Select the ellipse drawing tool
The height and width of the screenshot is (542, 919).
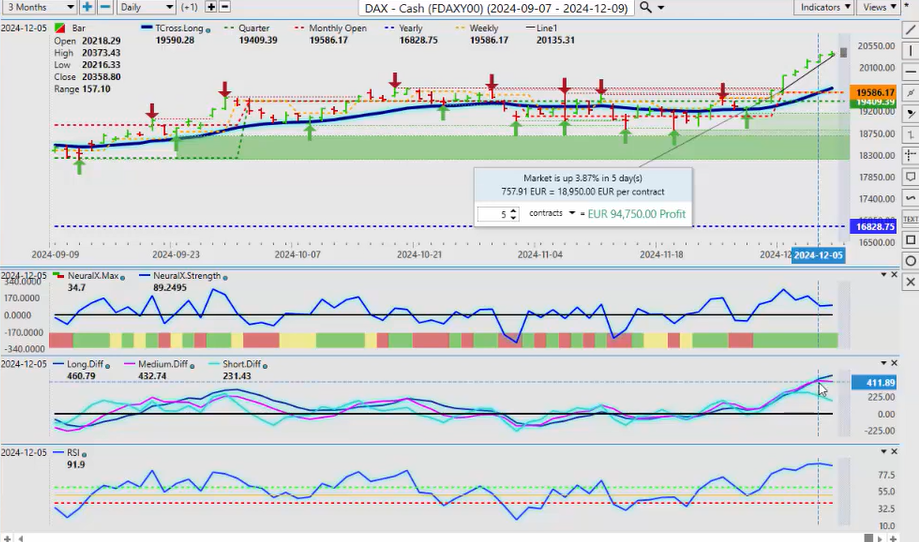tap(910, 261)
